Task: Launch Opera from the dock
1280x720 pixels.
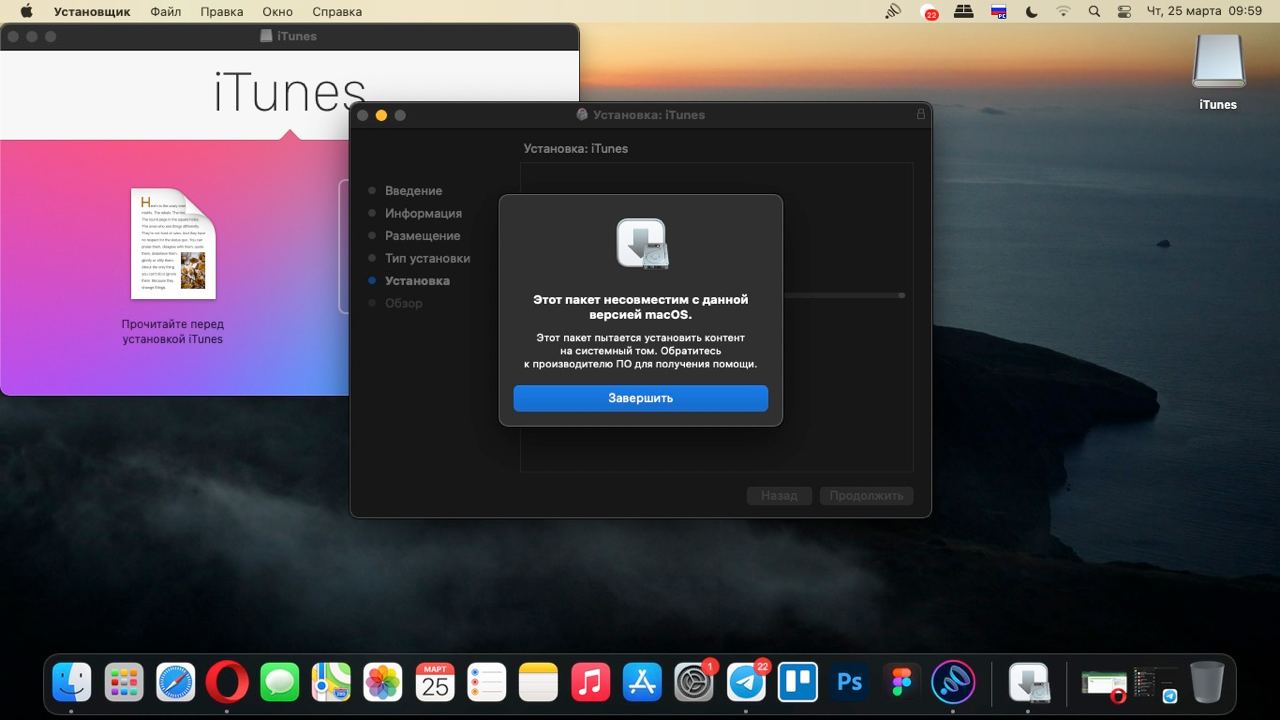Action: 227,683
